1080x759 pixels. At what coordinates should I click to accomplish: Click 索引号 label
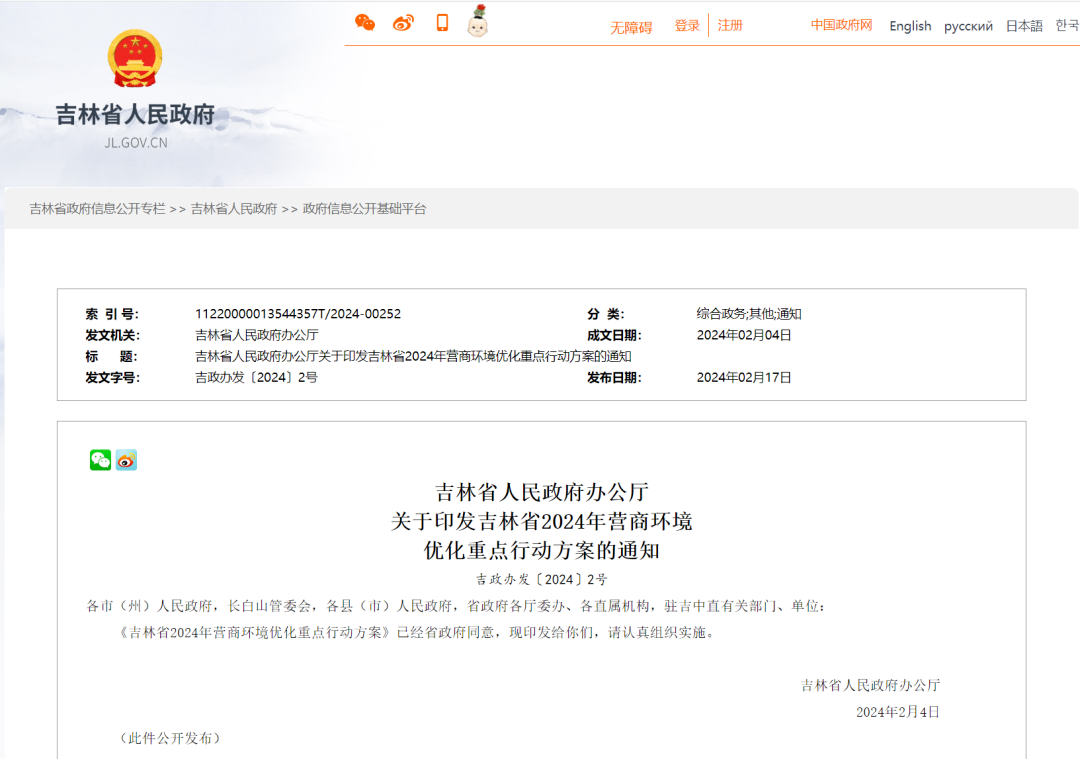tap(112, 314)
